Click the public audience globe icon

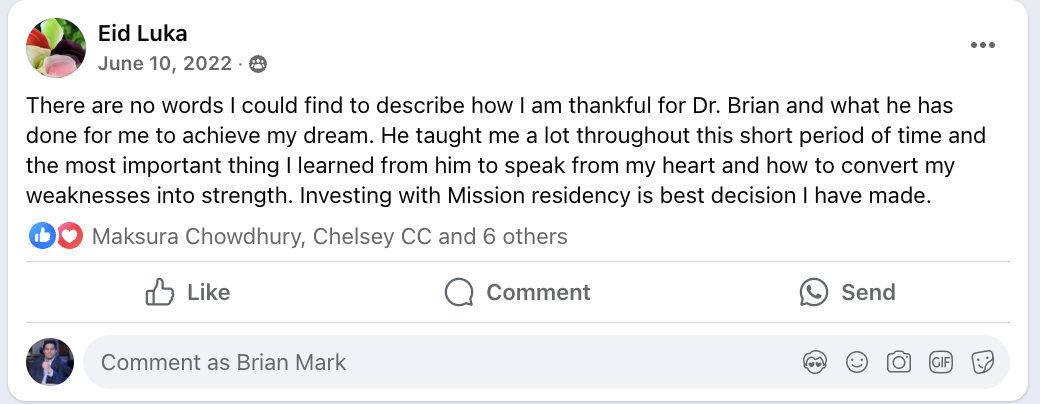[x=258, y=64]
